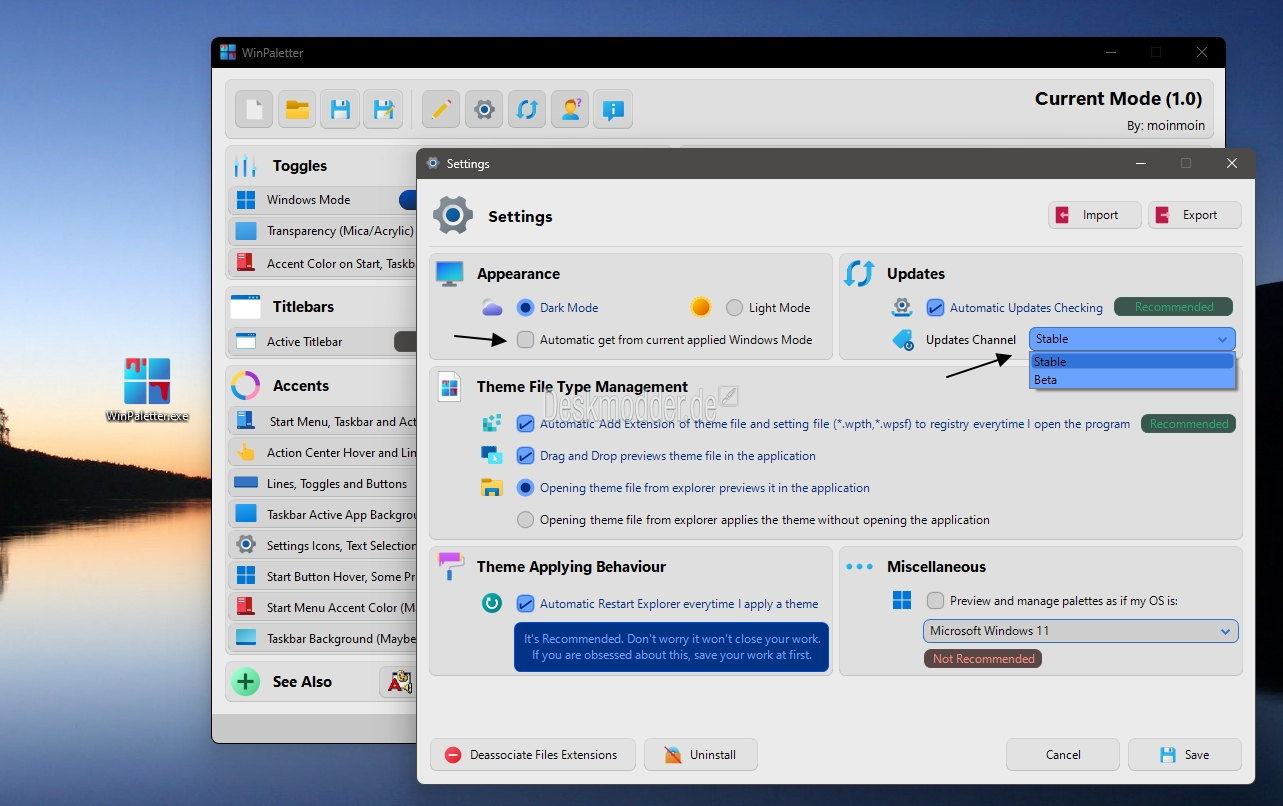The width and height of the screenshot is (1283, 806).
Task: Click Transparency (Mica/Acrylic) row in WinPaletter
Action: click(322, 231)
